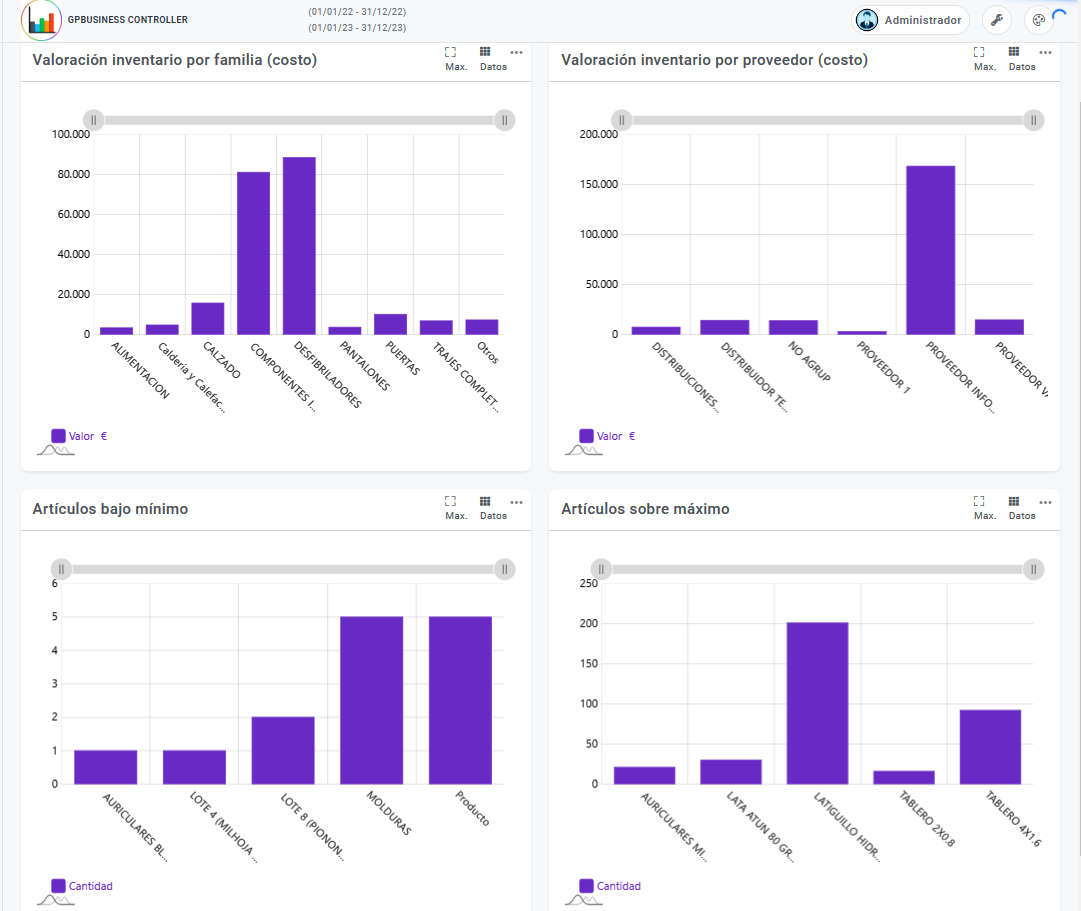1081x911 pixels.
Task: Open three-dot menu on Artículos sobre máximo
Action: [x=1045, y=501]
